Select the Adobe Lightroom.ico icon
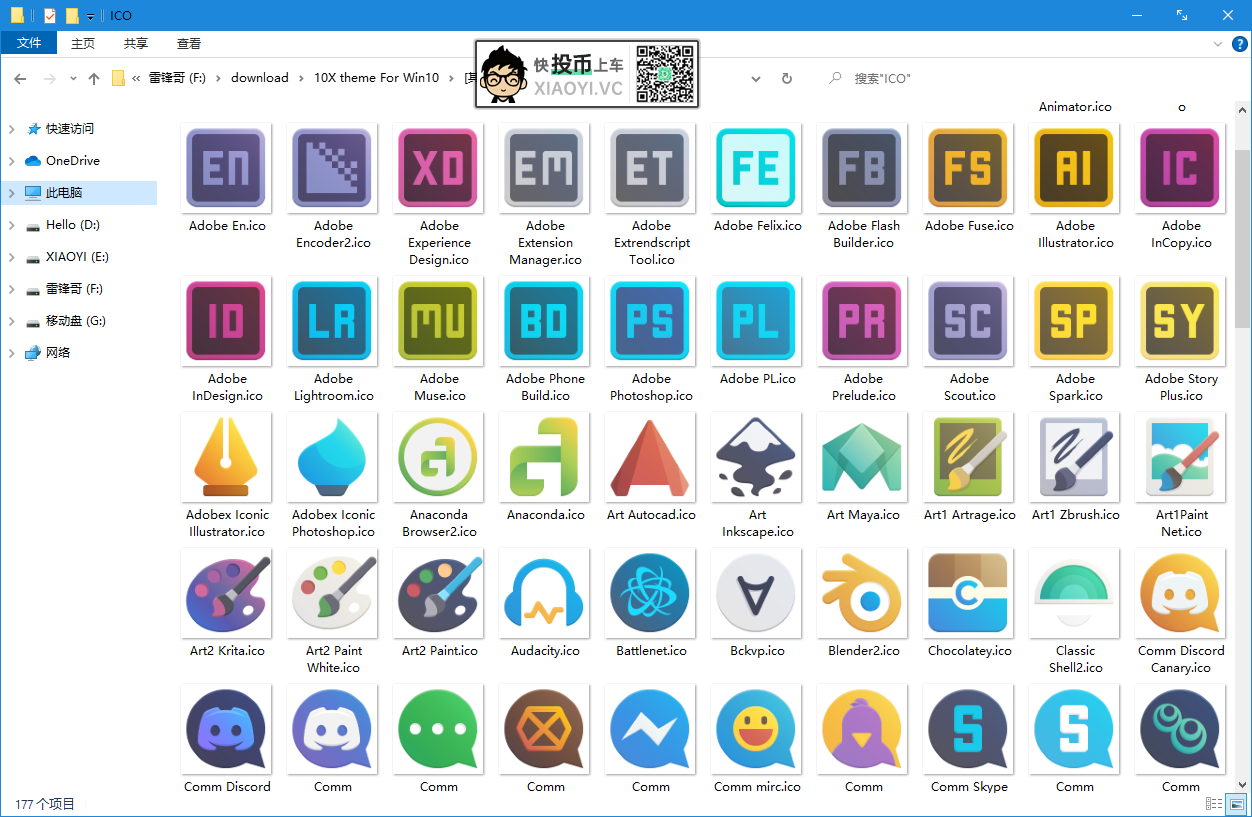The image size is (1252, 817). pyautogui.click(x=333, y=321)
